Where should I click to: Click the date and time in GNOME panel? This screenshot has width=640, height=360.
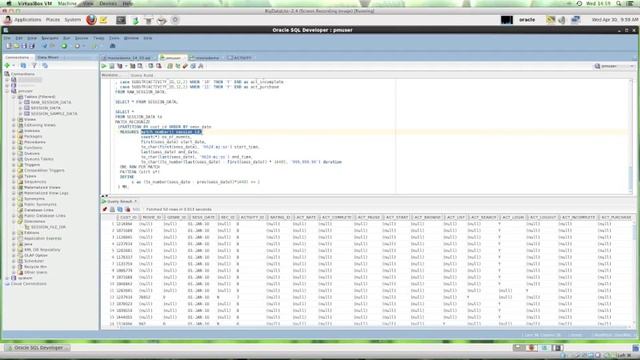click(x=615, y=20)
